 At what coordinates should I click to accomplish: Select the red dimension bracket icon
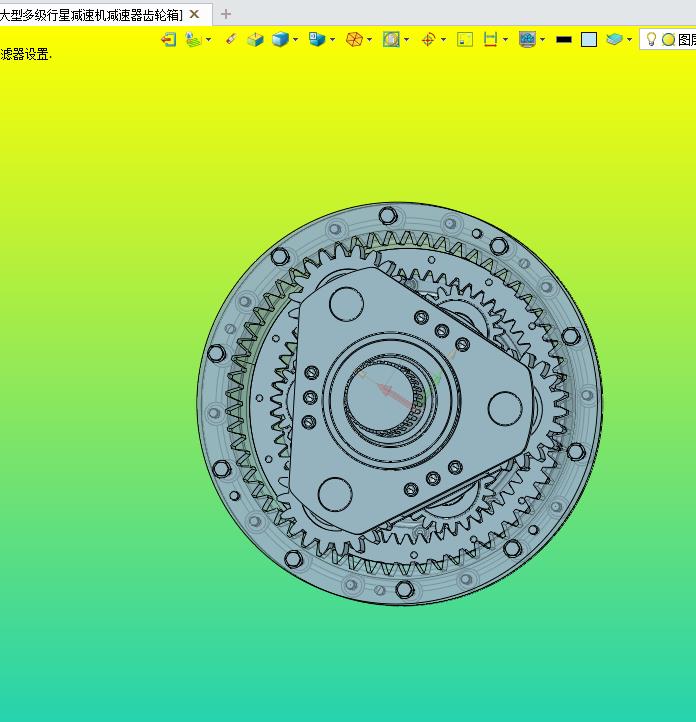[x=490, y=40]
